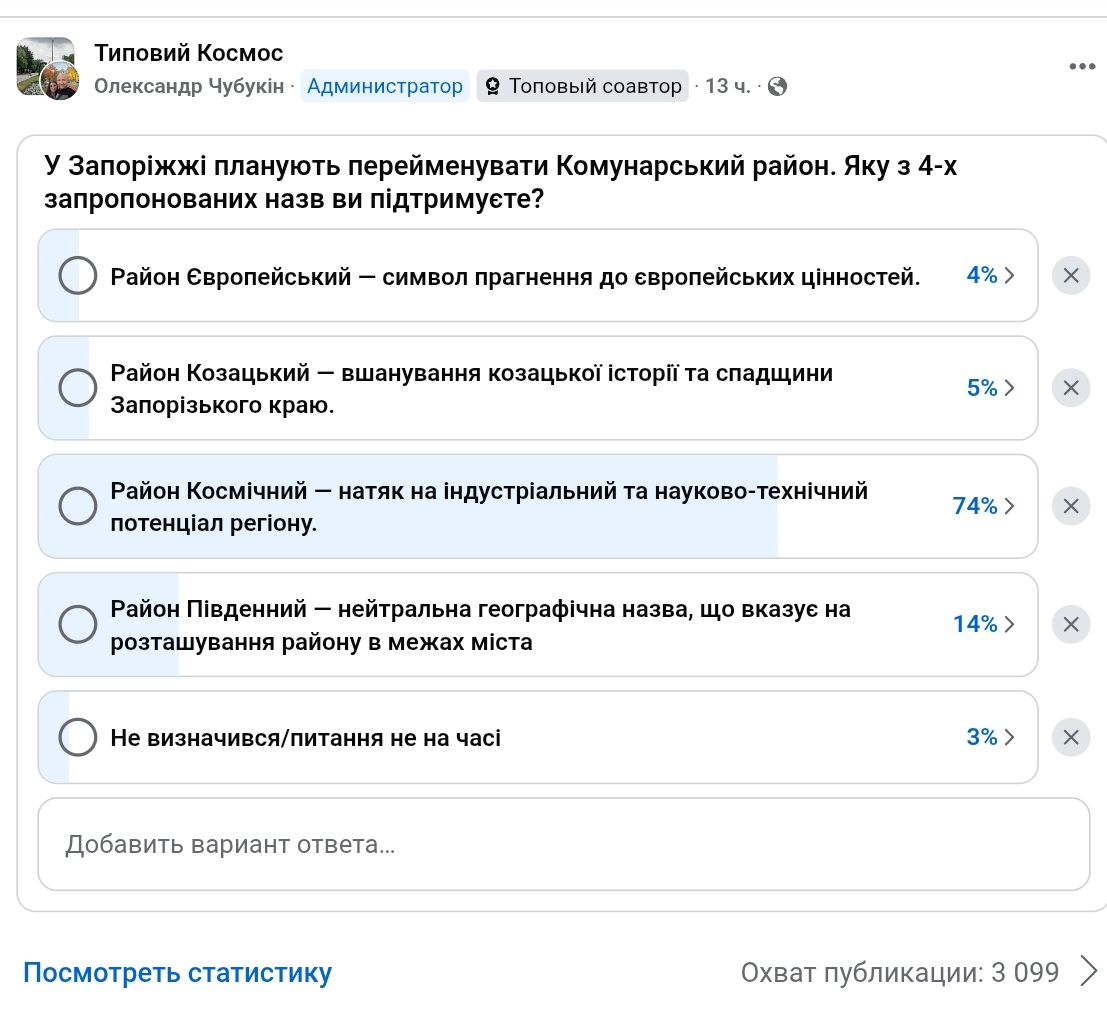Delete the Не визначився option with X

click(x=1070, y=738)
